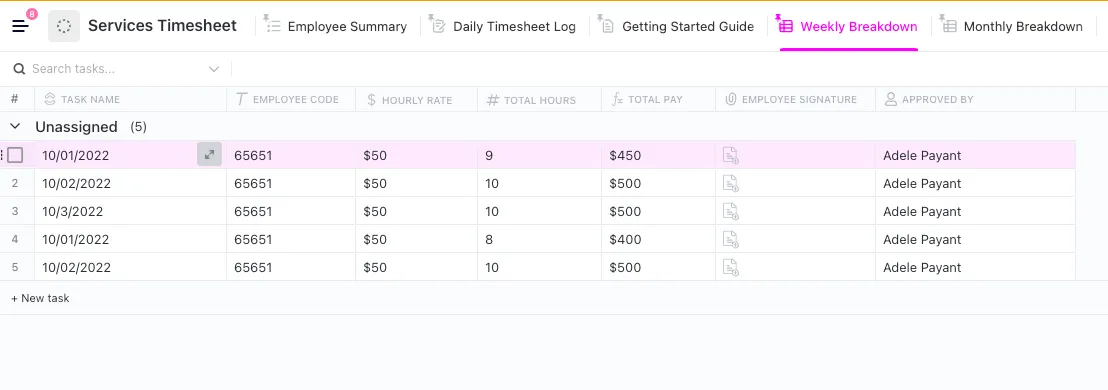Click signature attachment icon in the $450 row
Viewport: 1108px width, 390px height.
tap(731, 155)
